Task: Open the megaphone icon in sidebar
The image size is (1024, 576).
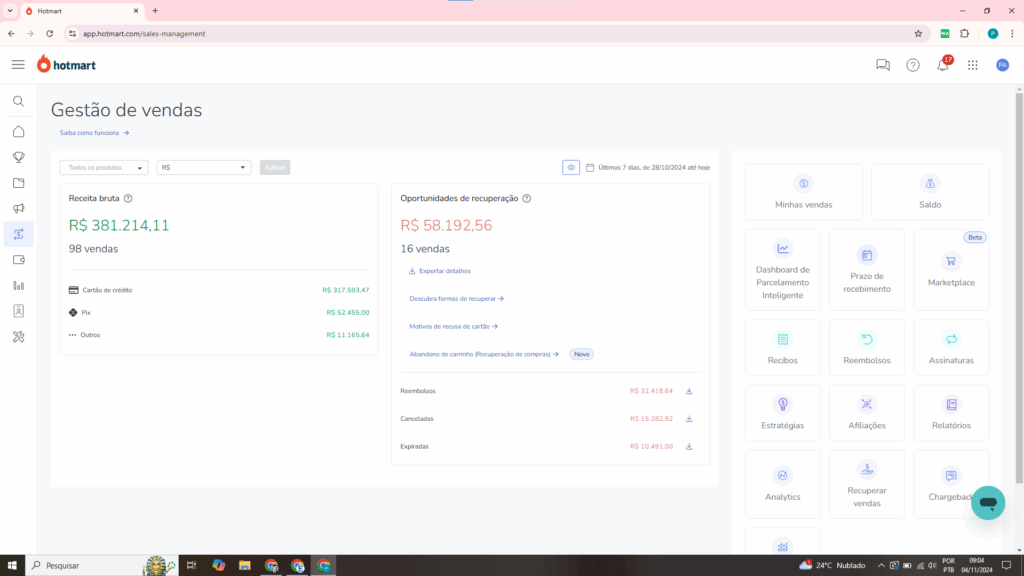Action: [18, 208]
